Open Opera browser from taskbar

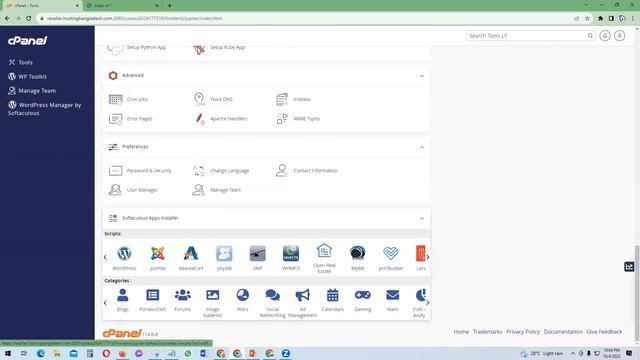106,353
